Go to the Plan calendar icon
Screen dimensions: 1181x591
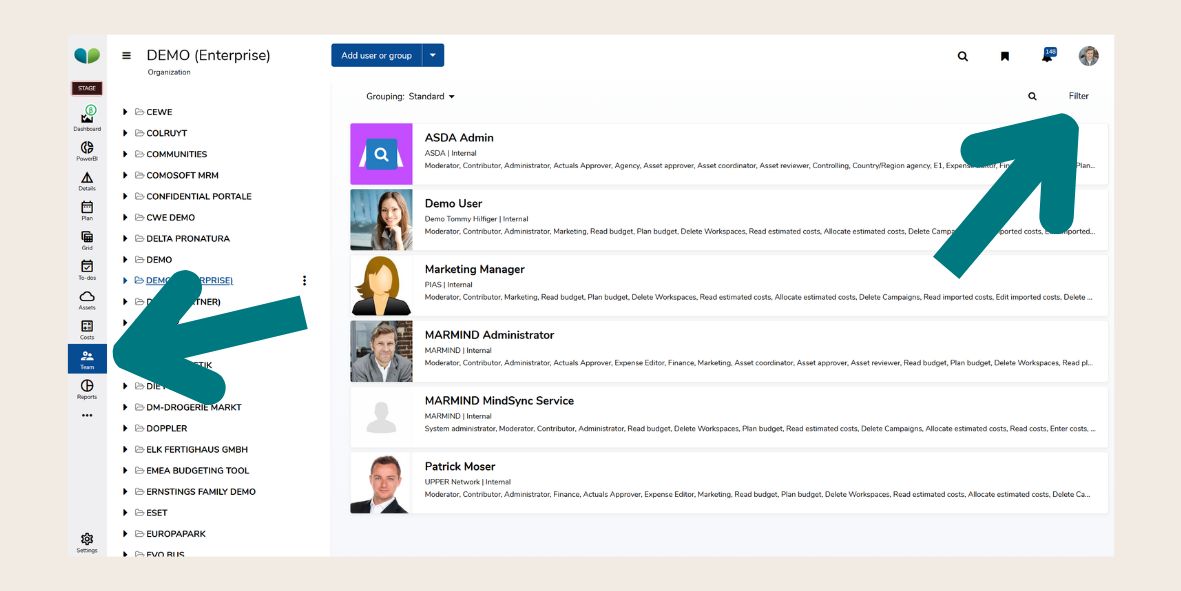coord(87,208)
